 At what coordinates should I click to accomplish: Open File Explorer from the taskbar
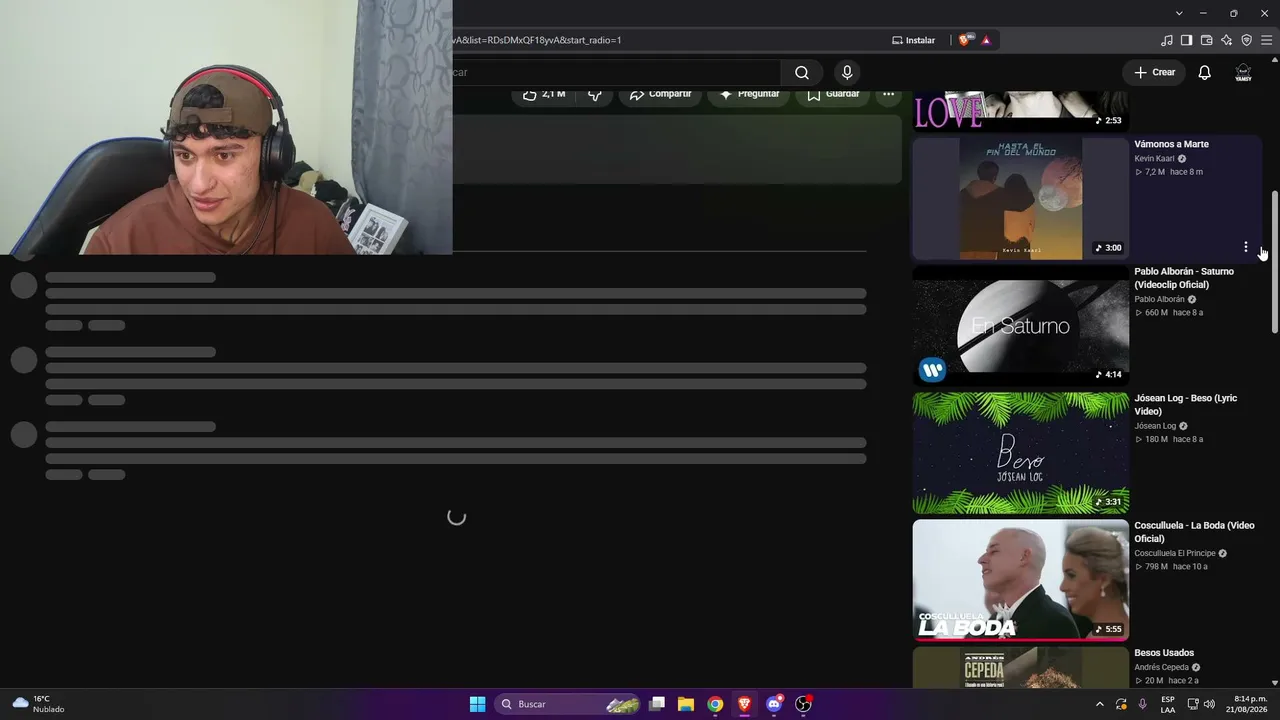coord(686,704)
